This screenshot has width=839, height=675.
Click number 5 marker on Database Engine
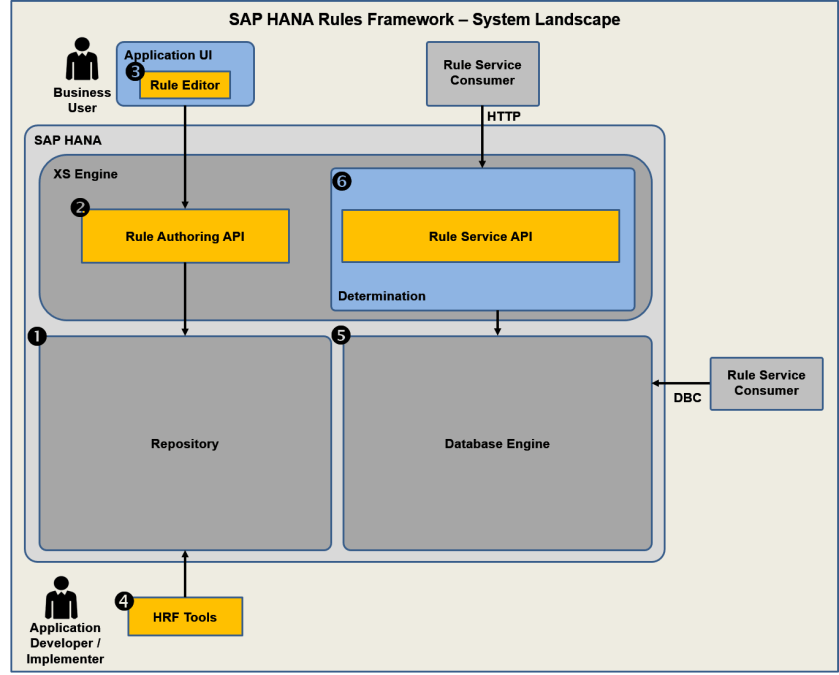point(341,336)
